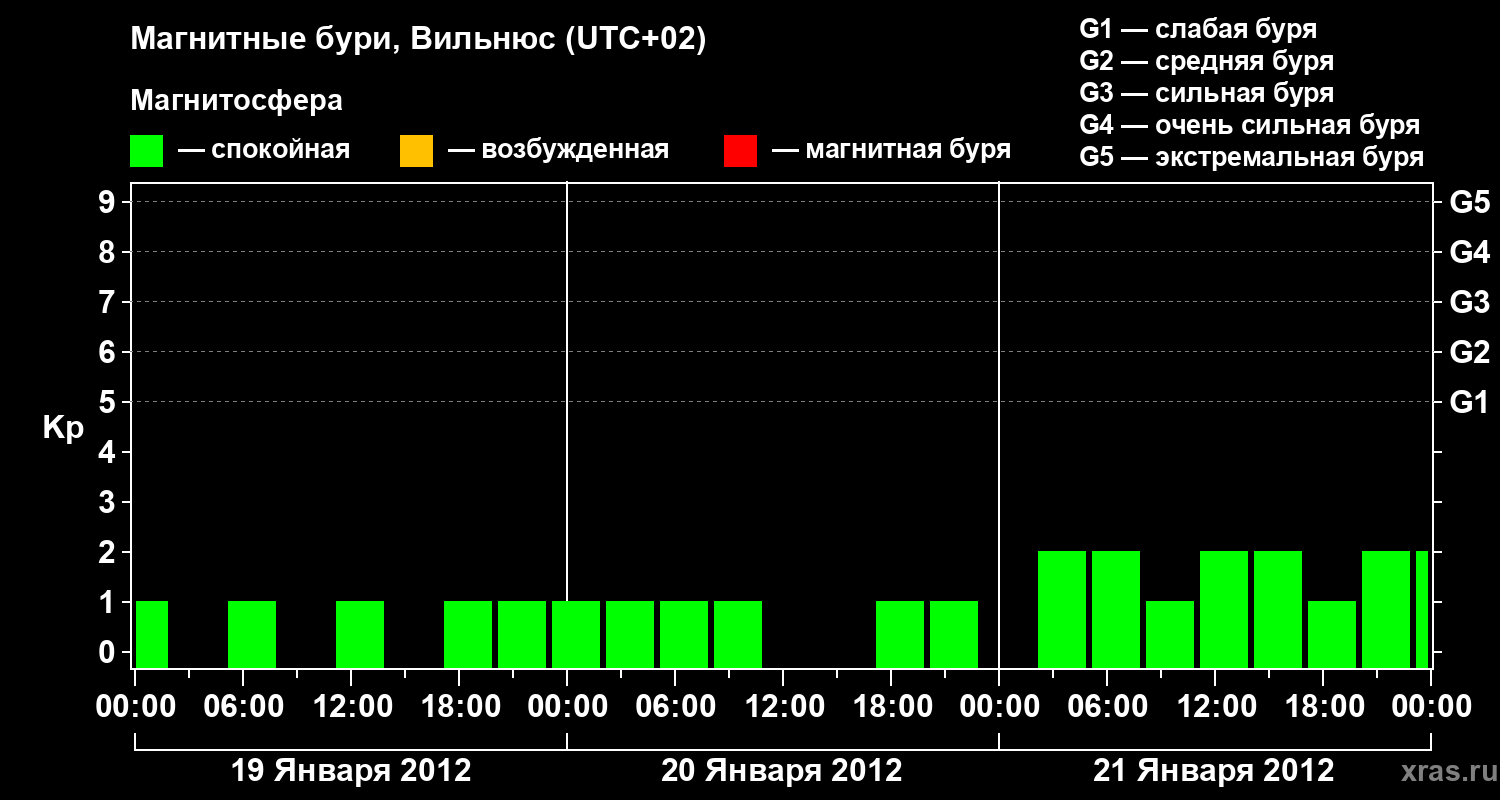The width and height of the screenshot is (1500, 800).
Task: Click the 'Kp' axis label
Action: pos(63,428)
